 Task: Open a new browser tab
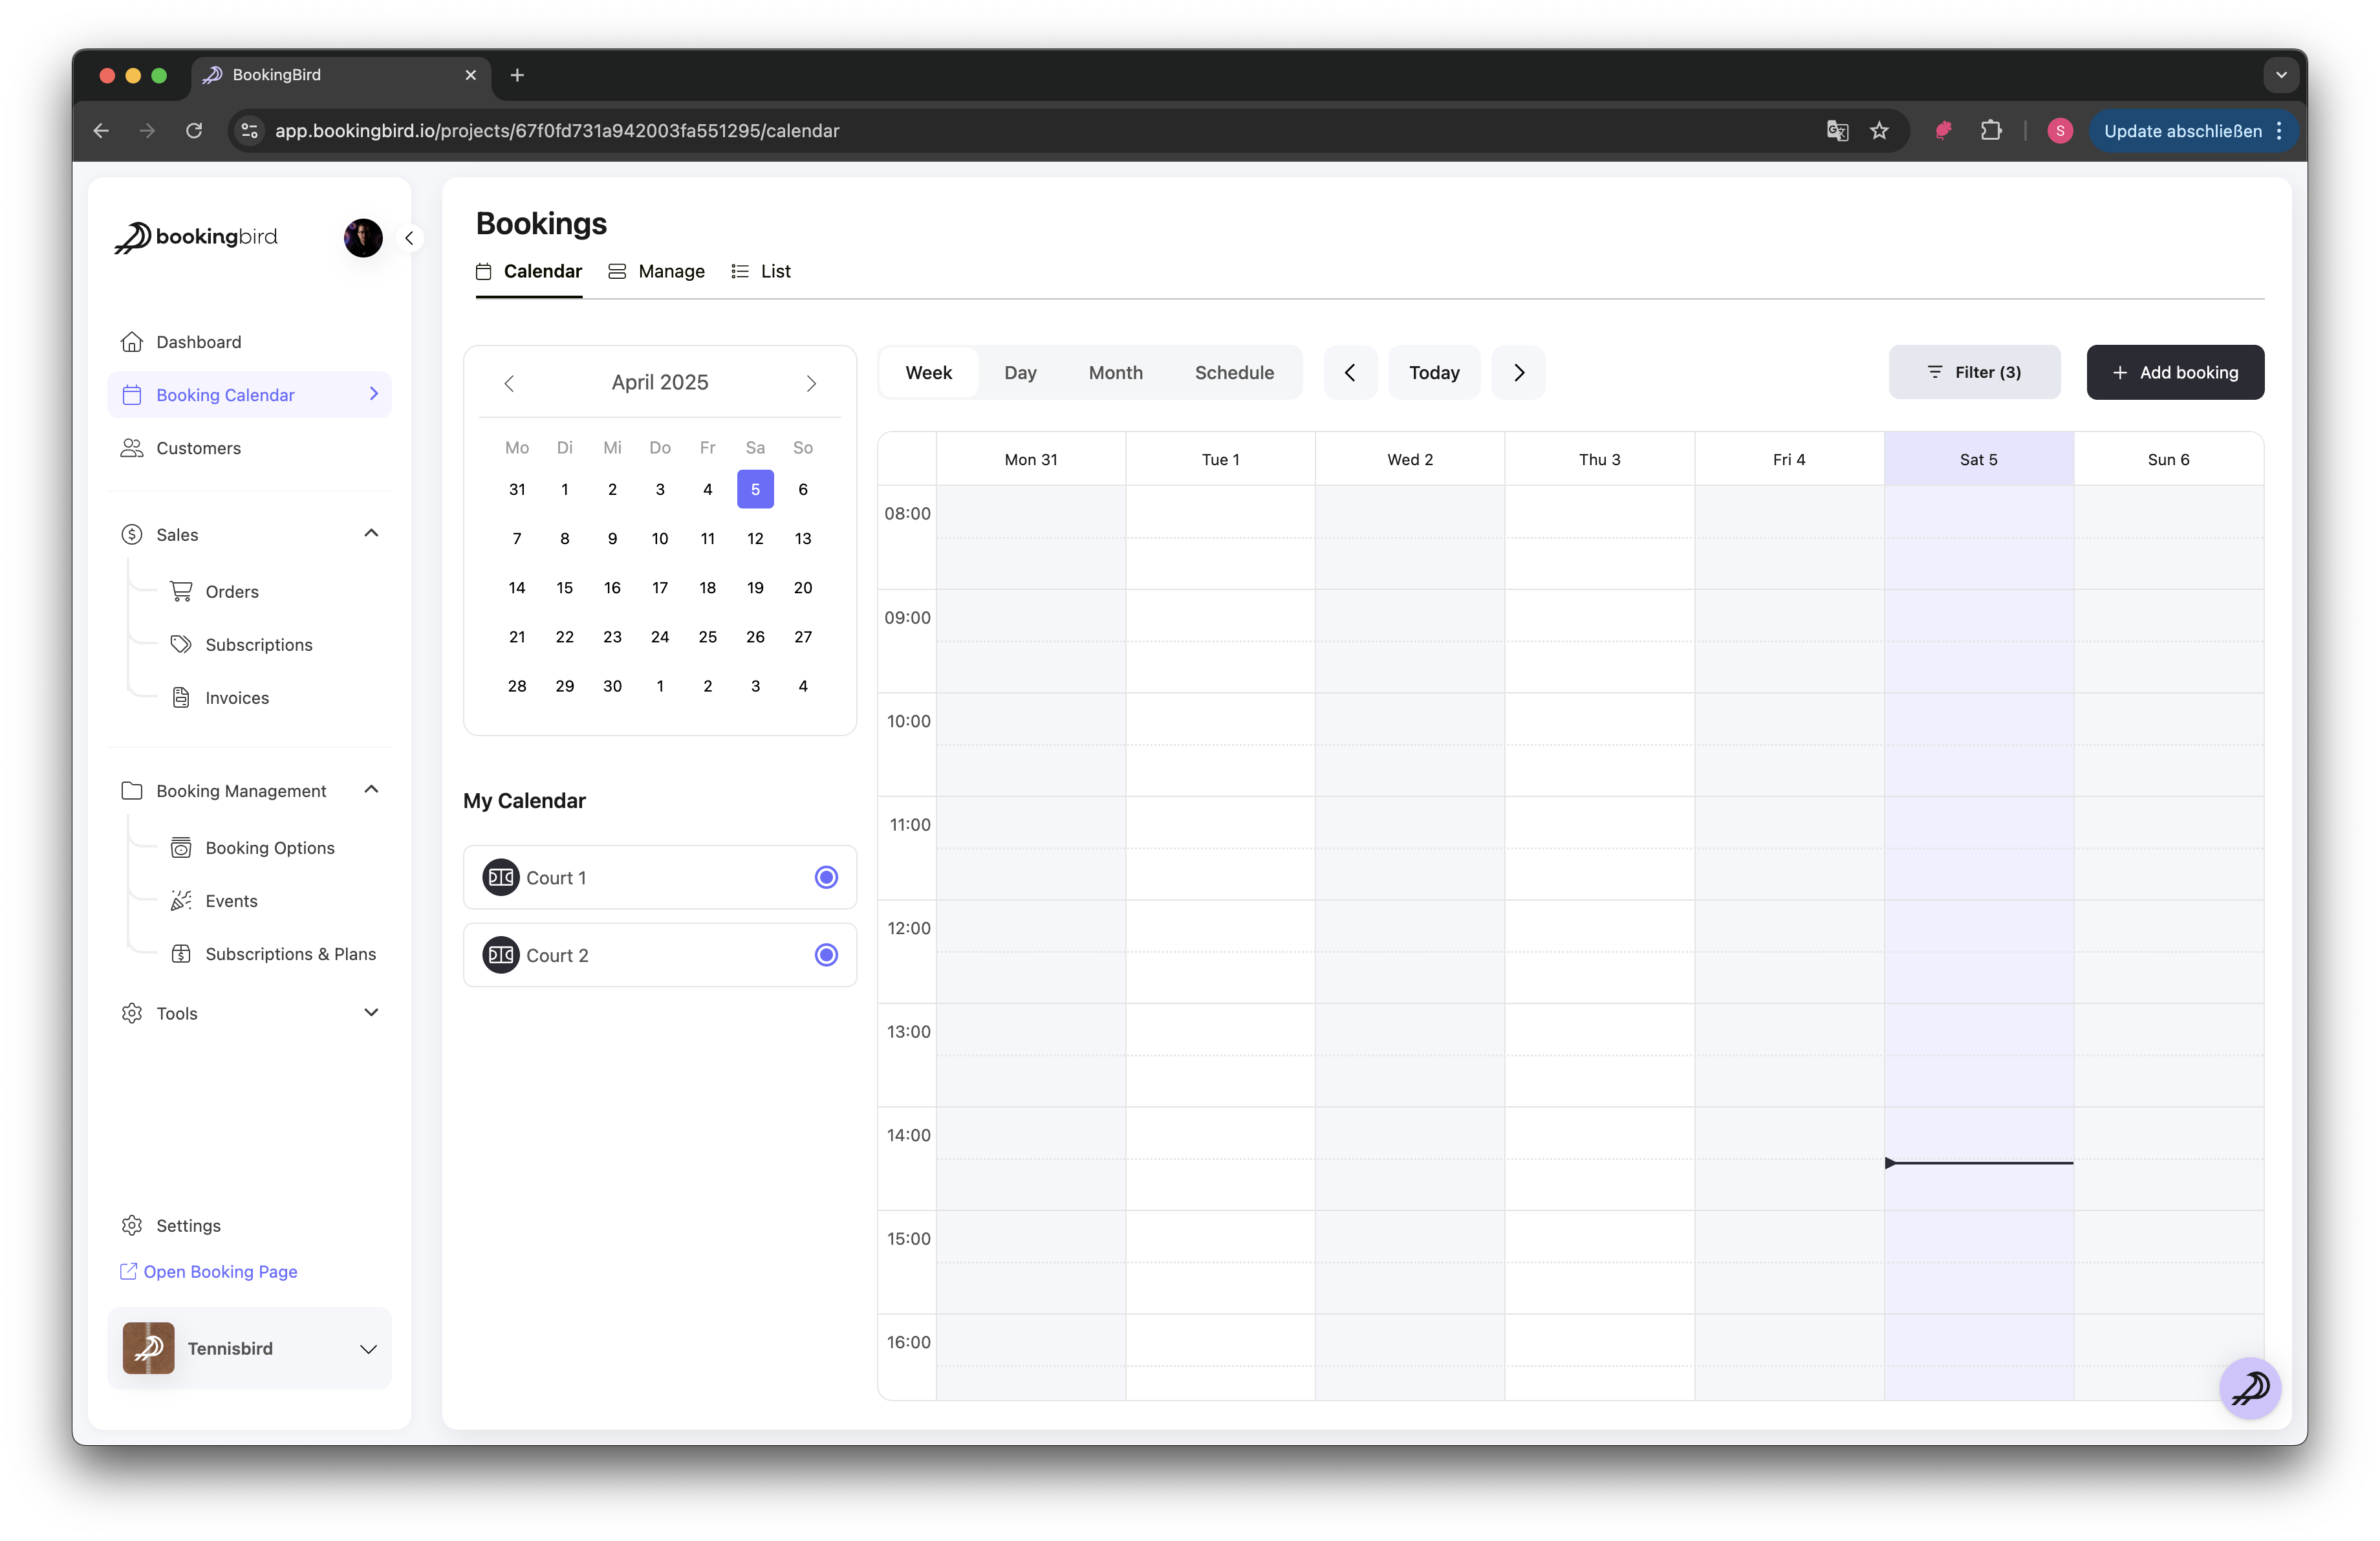point(517,75)
